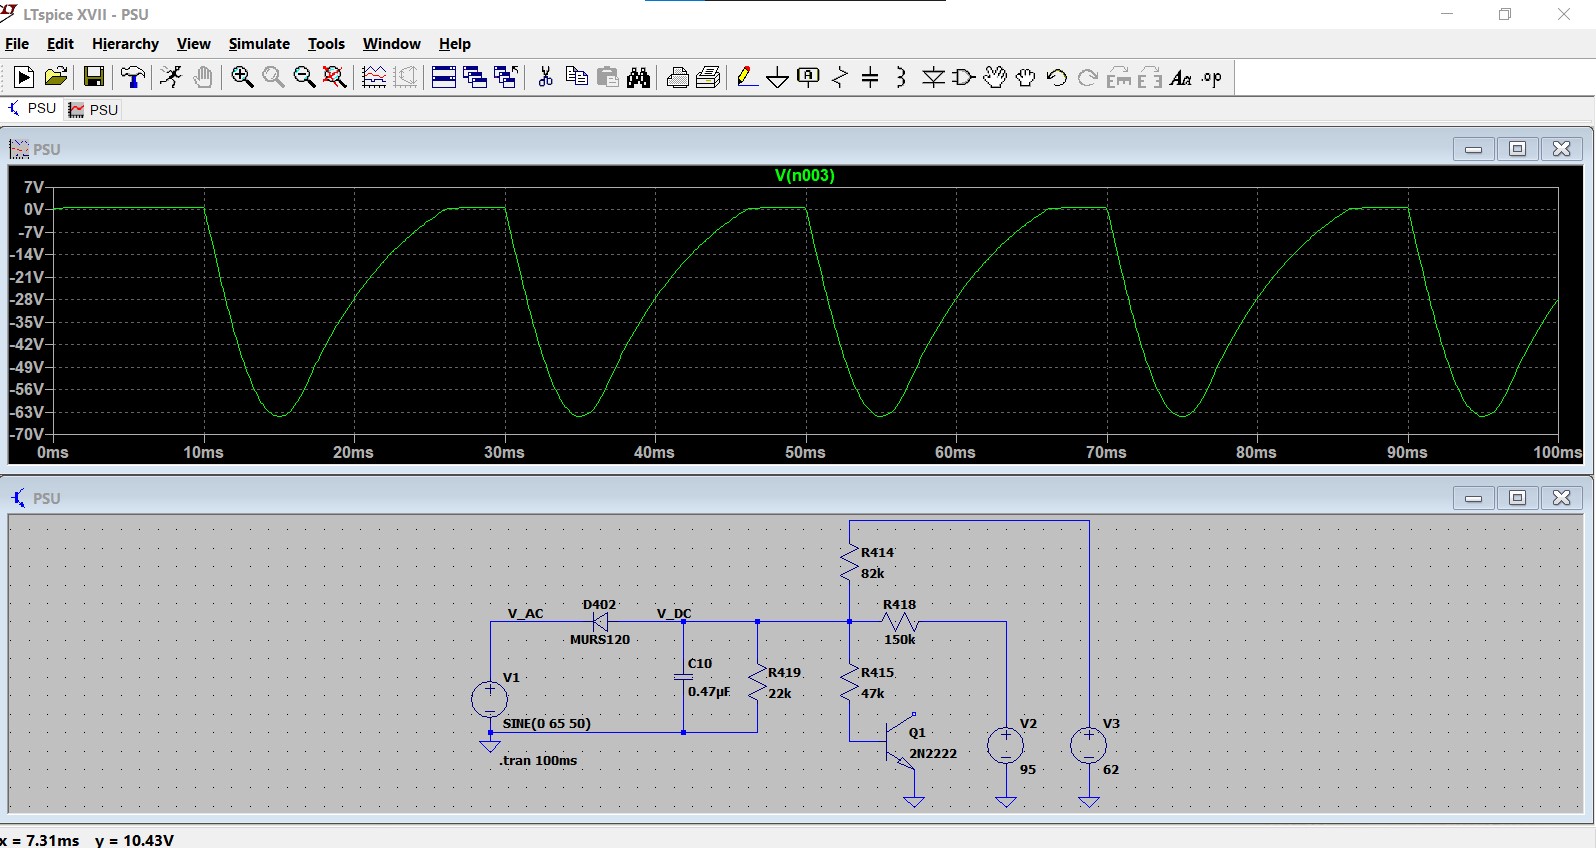The height and width of the screenshot is (848, 1596).
Task: Click the Print icon
Action: click(677, 77)
